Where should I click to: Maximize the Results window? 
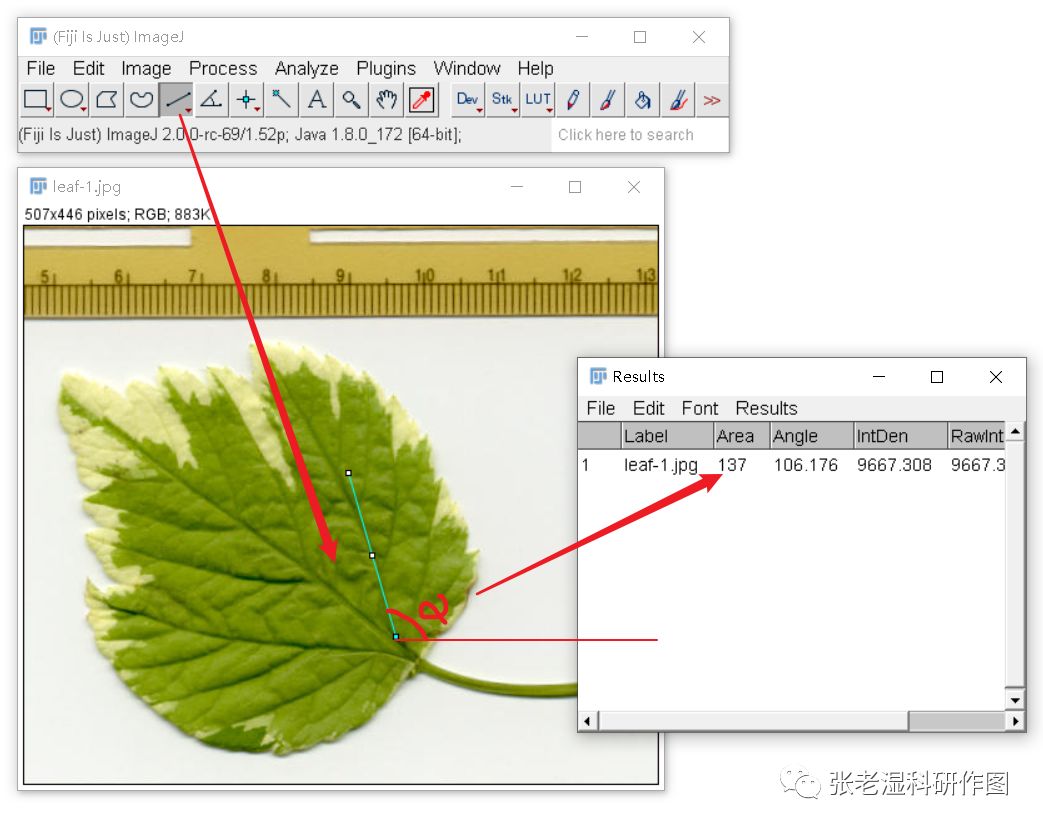937,377
